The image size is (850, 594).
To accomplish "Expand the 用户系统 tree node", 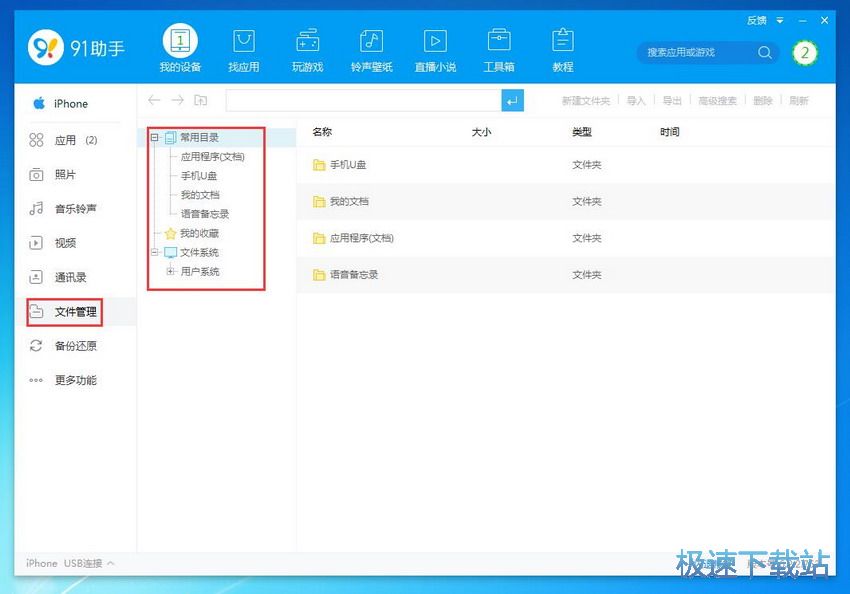I will coord(170,272).
